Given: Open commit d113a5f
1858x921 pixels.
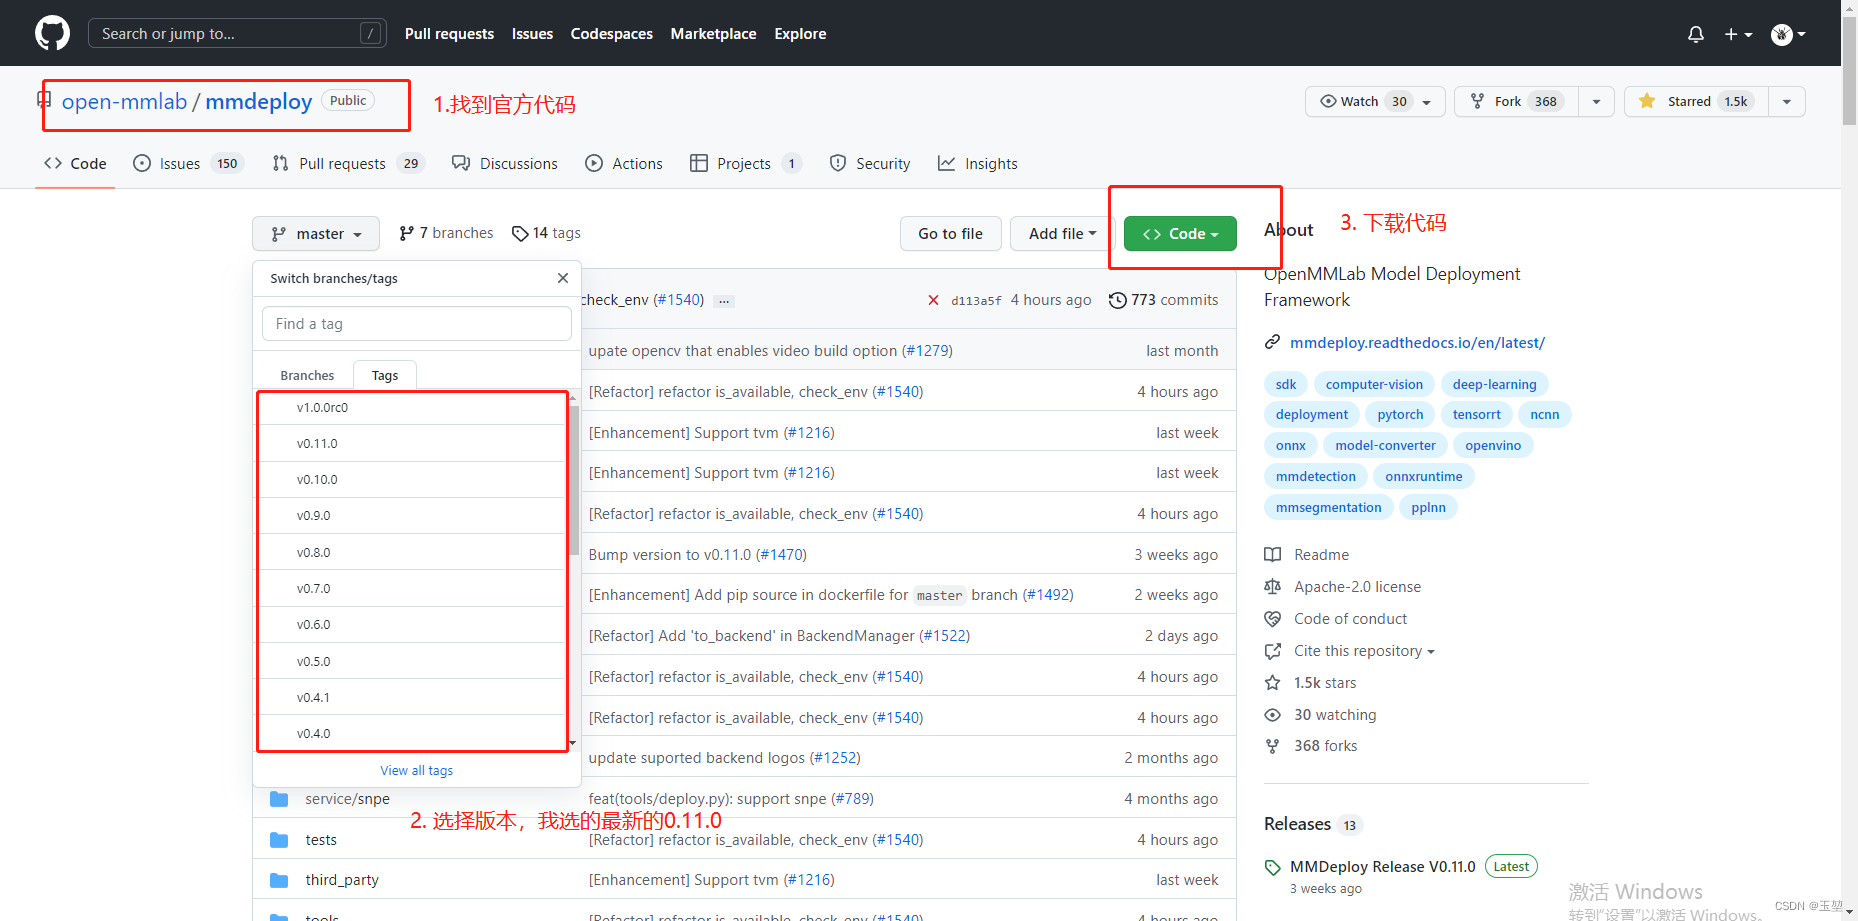Looking at the screenshot, I should (976, 300).
